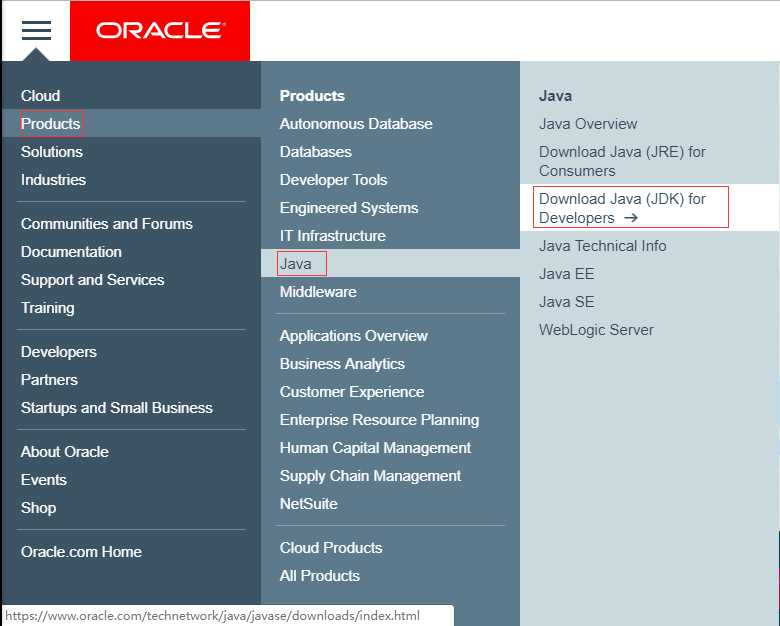
Task: Open the Java EE link
Action: coord(567,274)
